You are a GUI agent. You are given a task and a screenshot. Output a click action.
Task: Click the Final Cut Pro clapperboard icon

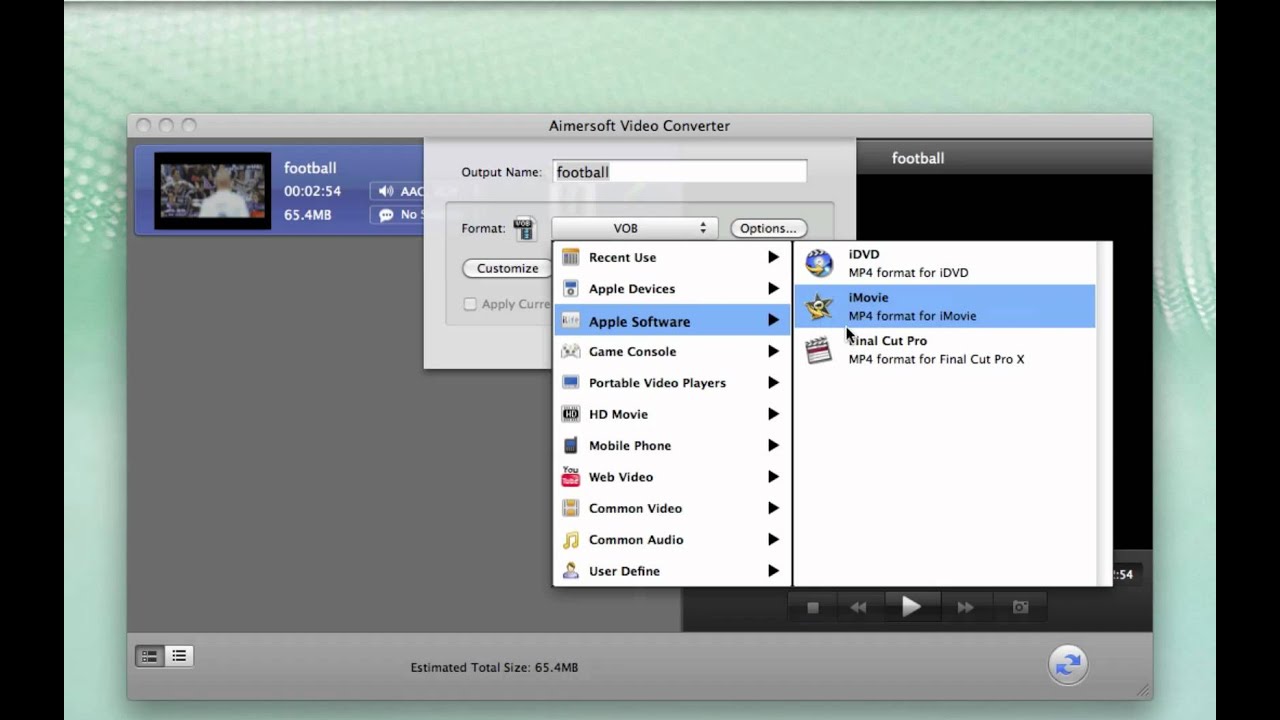[819, 350]
